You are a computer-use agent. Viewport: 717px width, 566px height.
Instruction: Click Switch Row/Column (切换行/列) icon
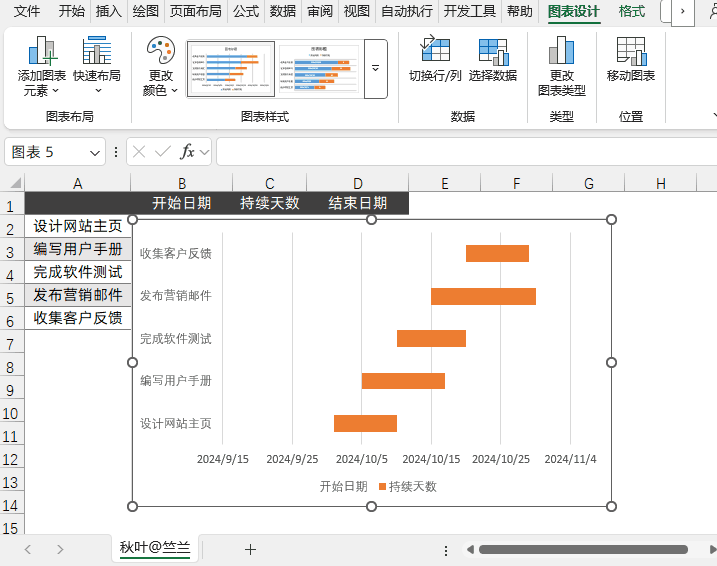pos(435,59)
